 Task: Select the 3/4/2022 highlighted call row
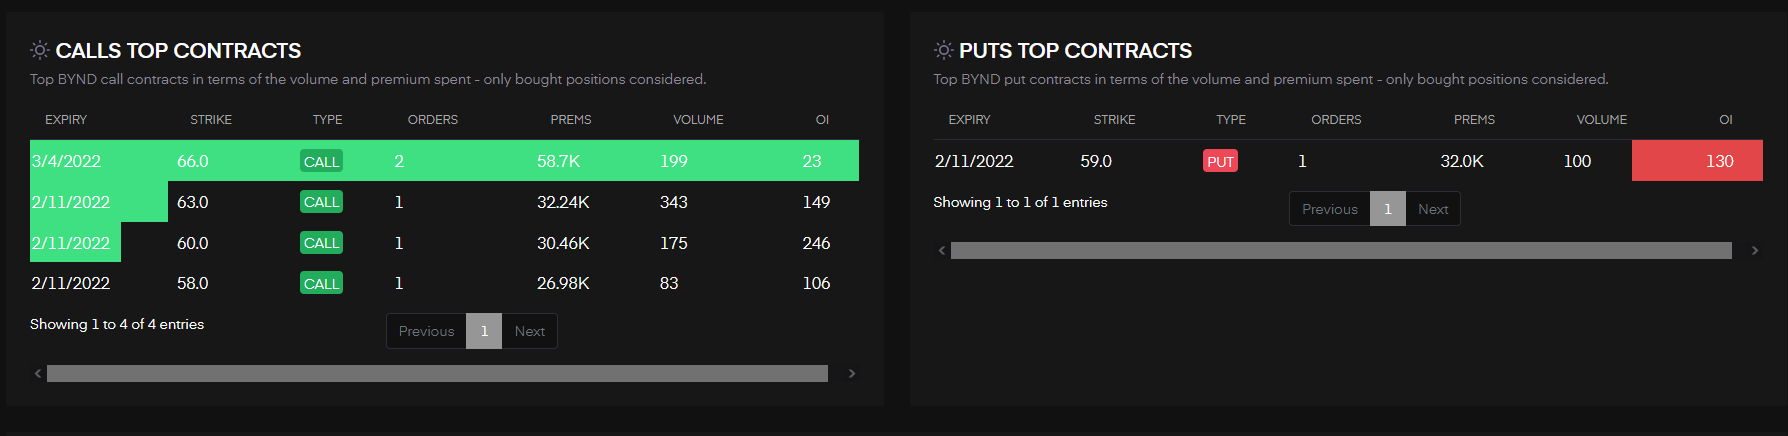click(444, 160)
